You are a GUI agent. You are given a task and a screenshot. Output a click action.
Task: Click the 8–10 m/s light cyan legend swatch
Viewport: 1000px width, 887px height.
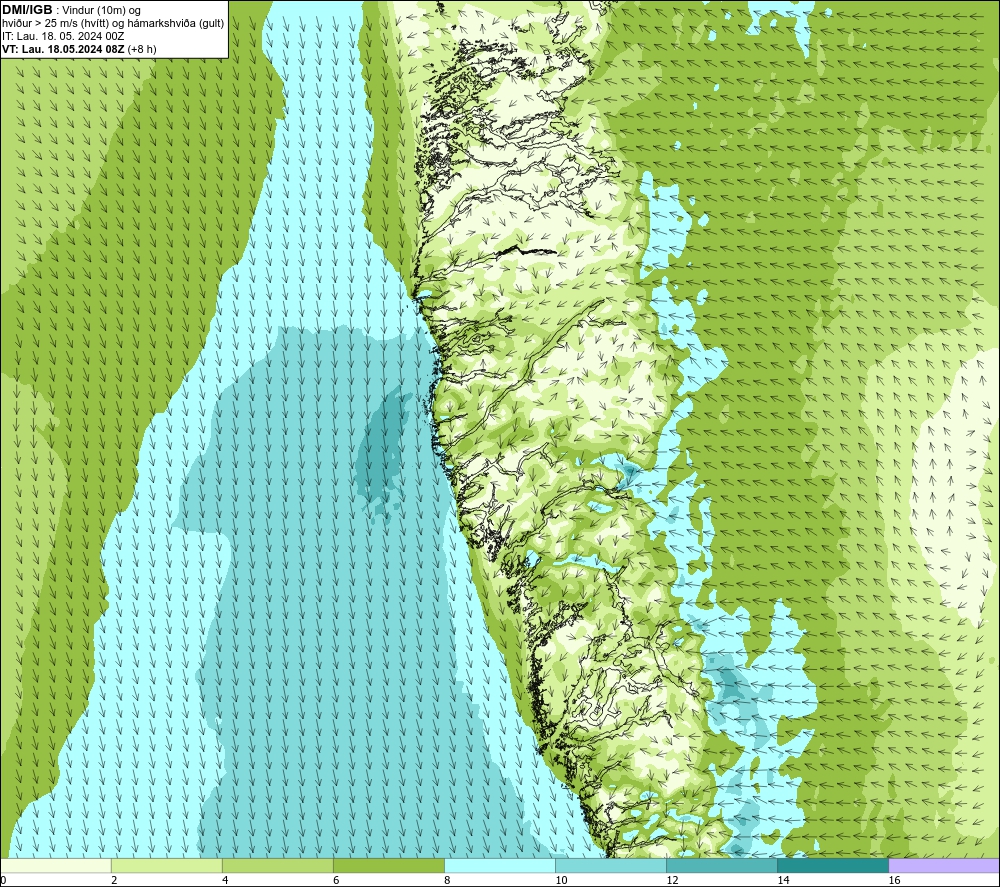tap(499, 865)
